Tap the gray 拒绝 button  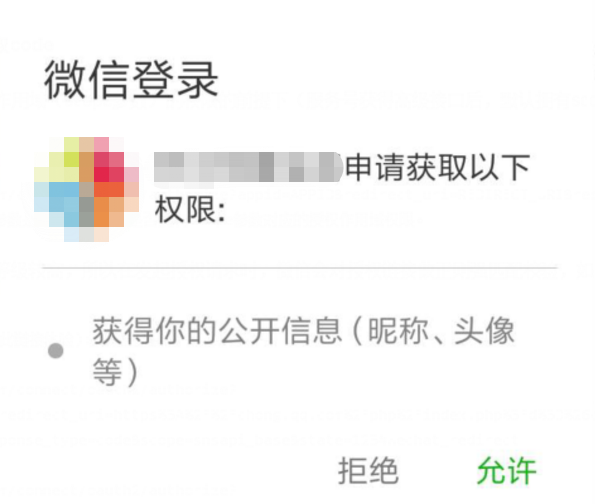[368, 471]
